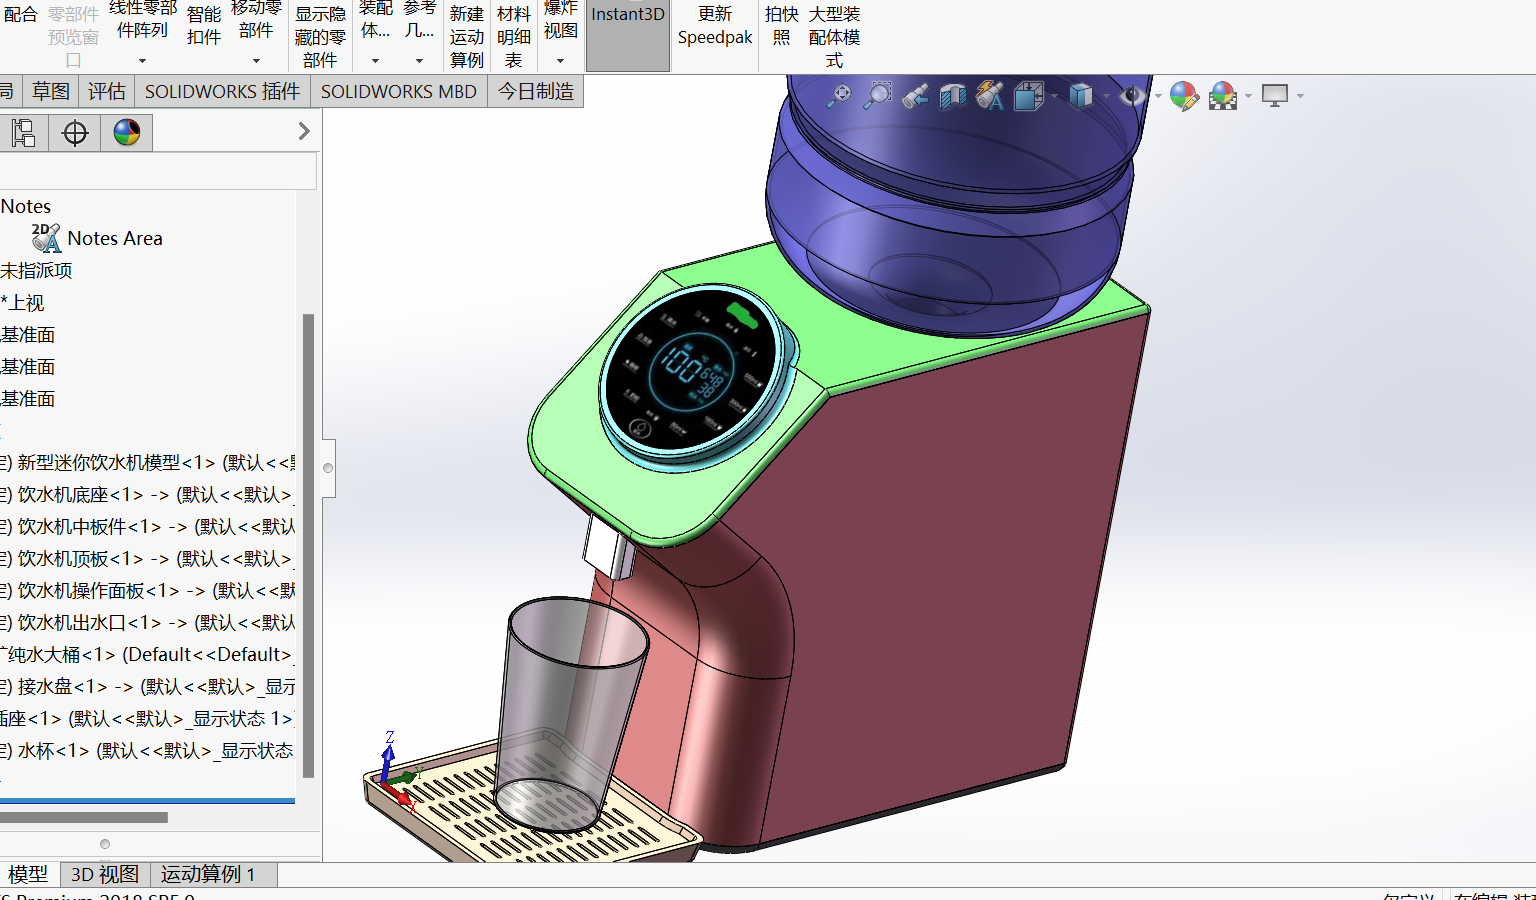The height and width of the screenshot is (900, 1536).
Task: Select 新型迷你饮水机模型<1> component
Action: pyautogui.click(x=148, y=462)
